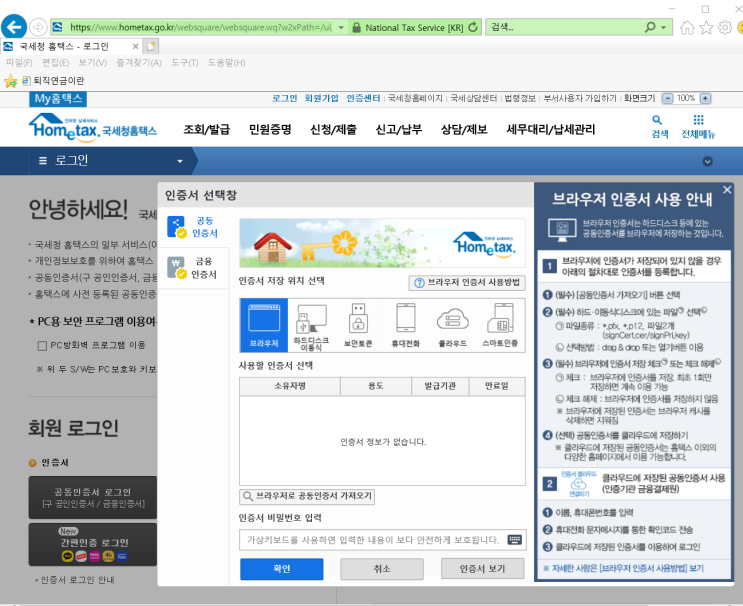
Task: Open the search provider dropdown arrow
Action: pos(663,27)
